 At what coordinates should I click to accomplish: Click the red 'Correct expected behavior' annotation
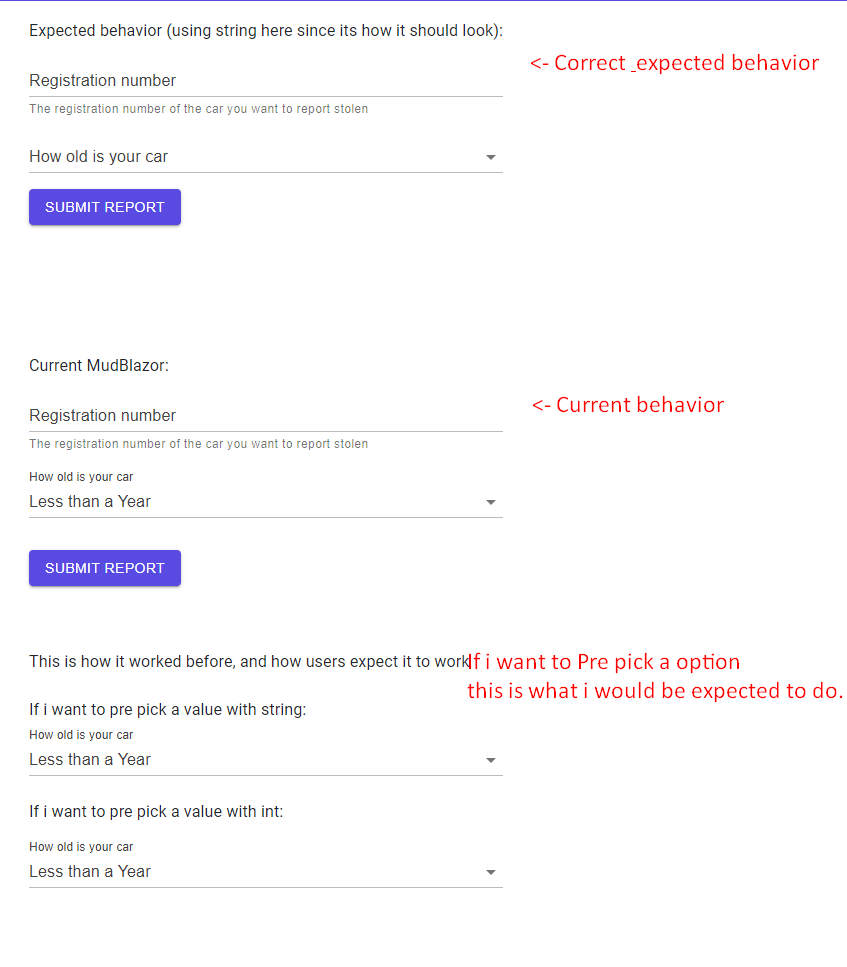[673, 63]
